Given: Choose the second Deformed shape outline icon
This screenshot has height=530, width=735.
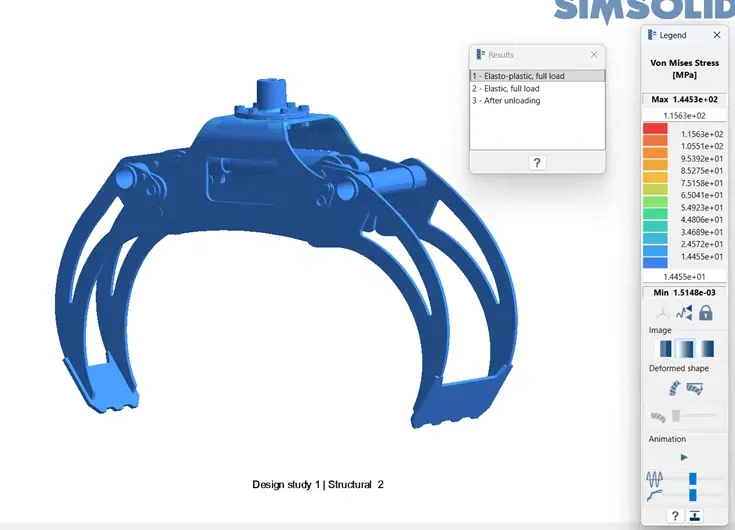Looking at the screenshot, I should click(x=696, y=387).
